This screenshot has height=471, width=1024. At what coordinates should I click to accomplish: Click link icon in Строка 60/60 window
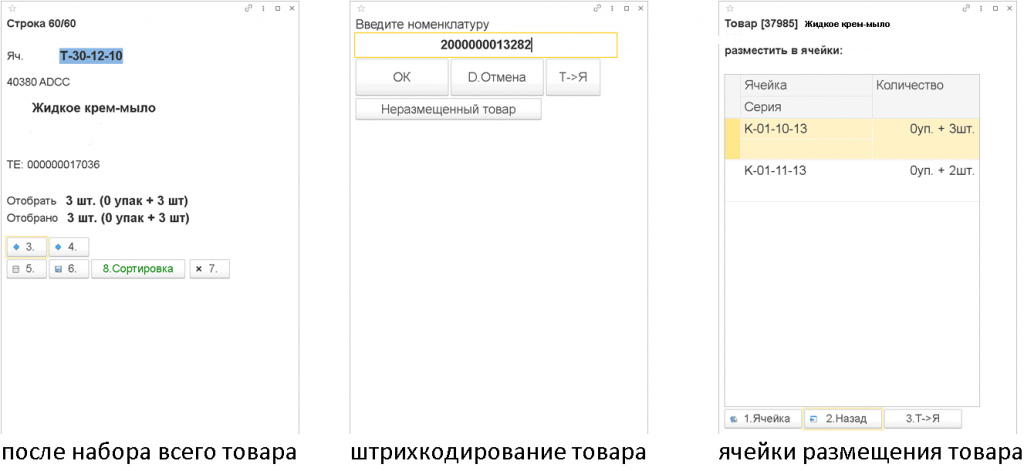248,8
